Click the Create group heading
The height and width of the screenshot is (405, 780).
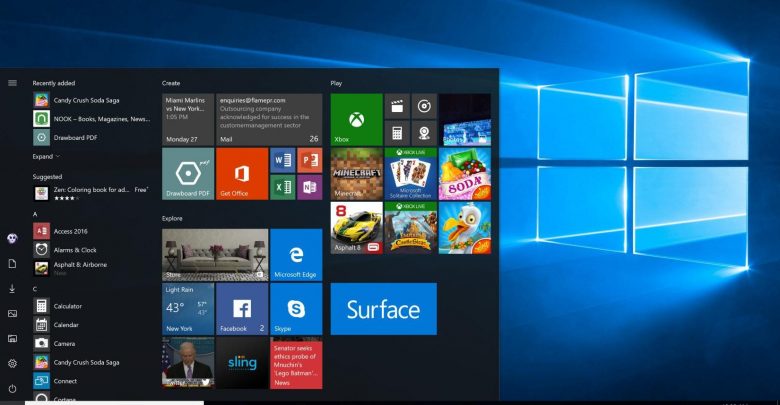171,83
